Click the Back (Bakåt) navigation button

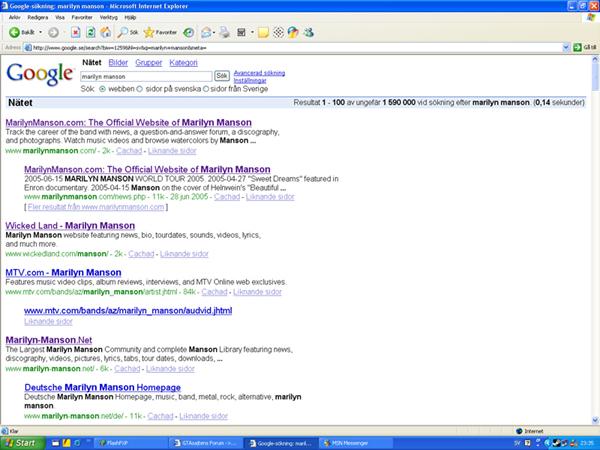tap(18, 32)
